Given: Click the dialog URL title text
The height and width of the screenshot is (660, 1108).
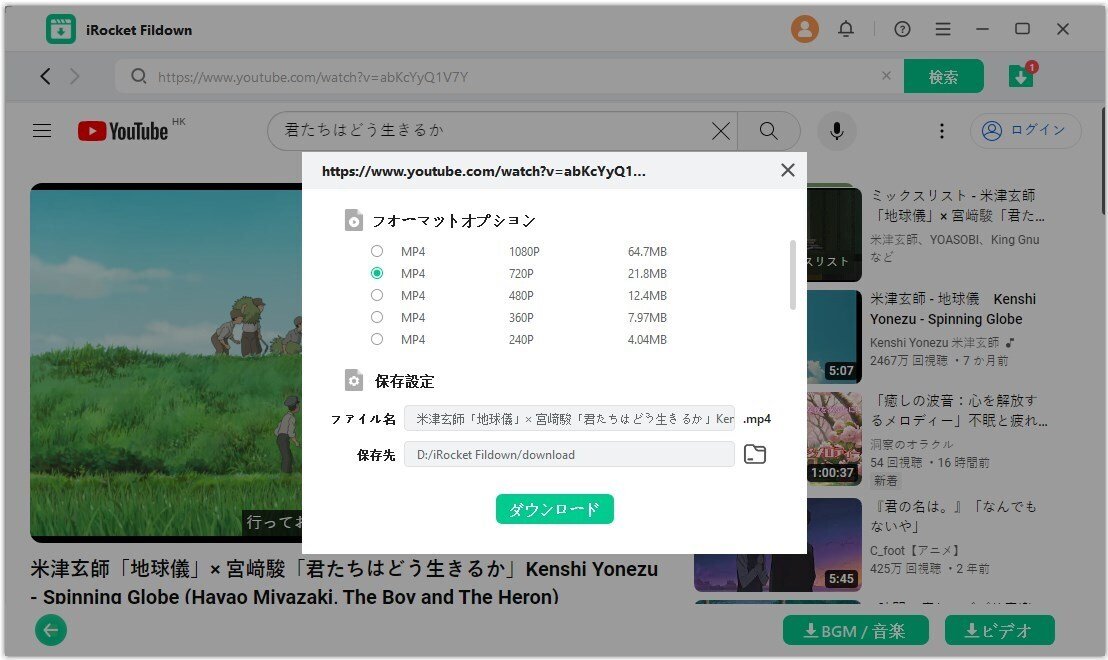Looking at the screenshot, I should pyautogui.click(x=483, y=171).
